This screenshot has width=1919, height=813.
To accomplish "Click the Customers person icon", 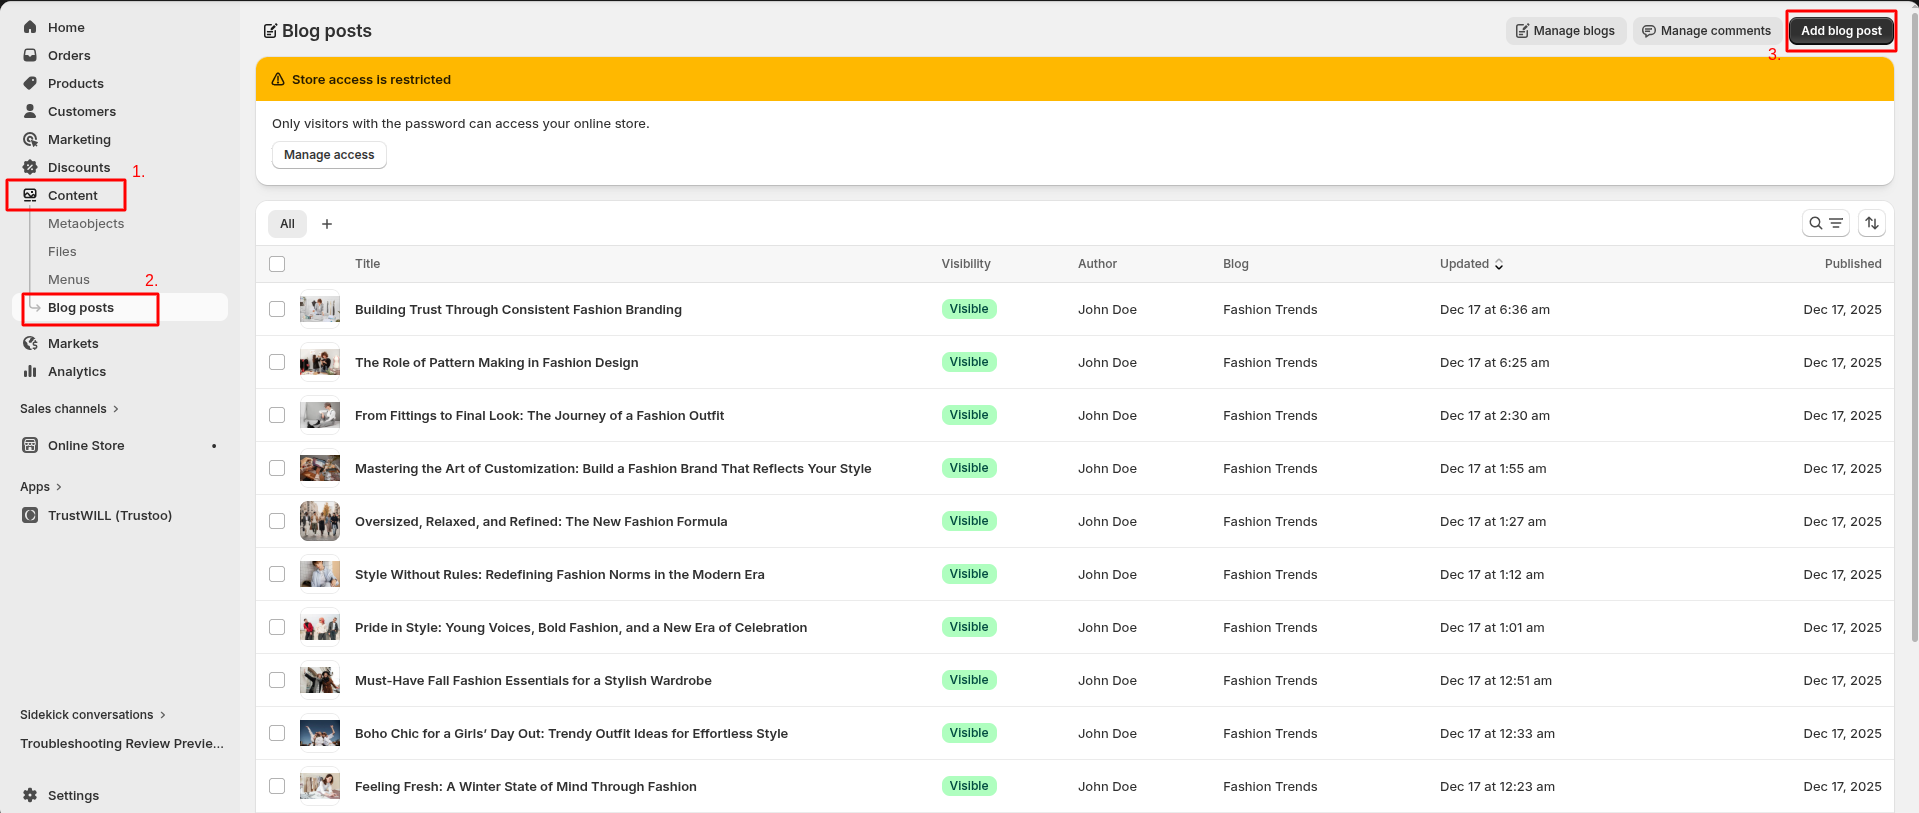I will tap(30, 111).
